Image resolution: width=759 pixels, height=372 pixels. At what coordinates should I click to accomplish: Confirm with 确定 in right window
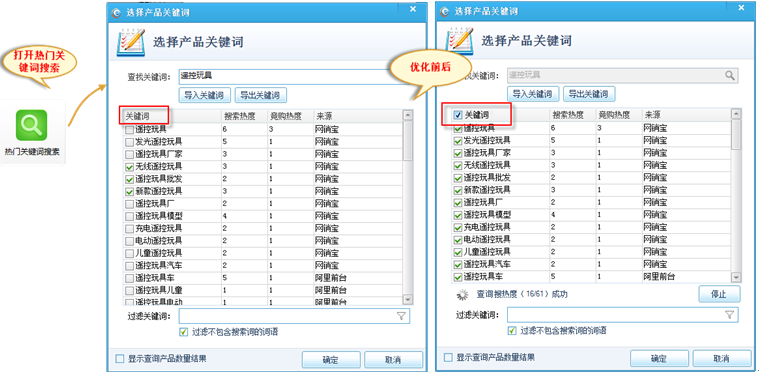click(659, 358)
